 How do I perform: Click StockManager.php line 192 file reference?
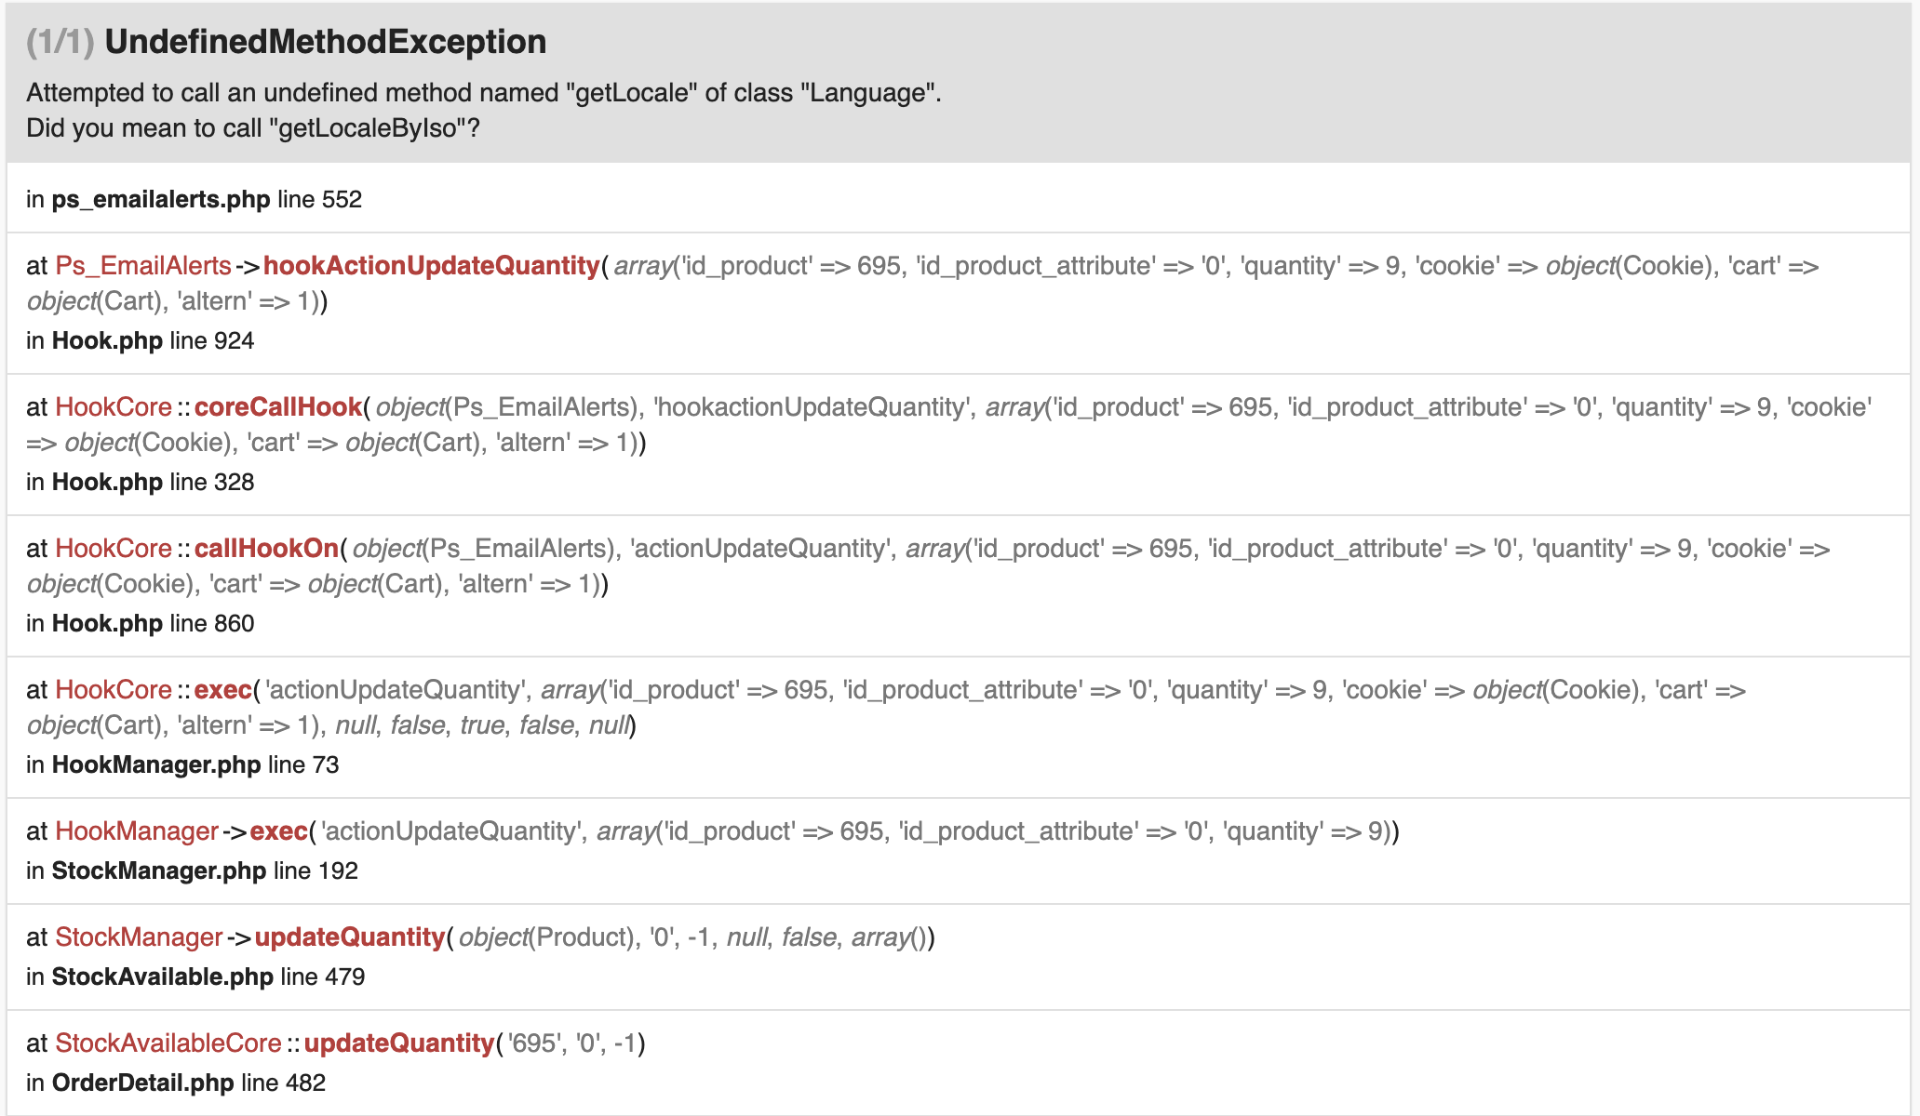192,871
